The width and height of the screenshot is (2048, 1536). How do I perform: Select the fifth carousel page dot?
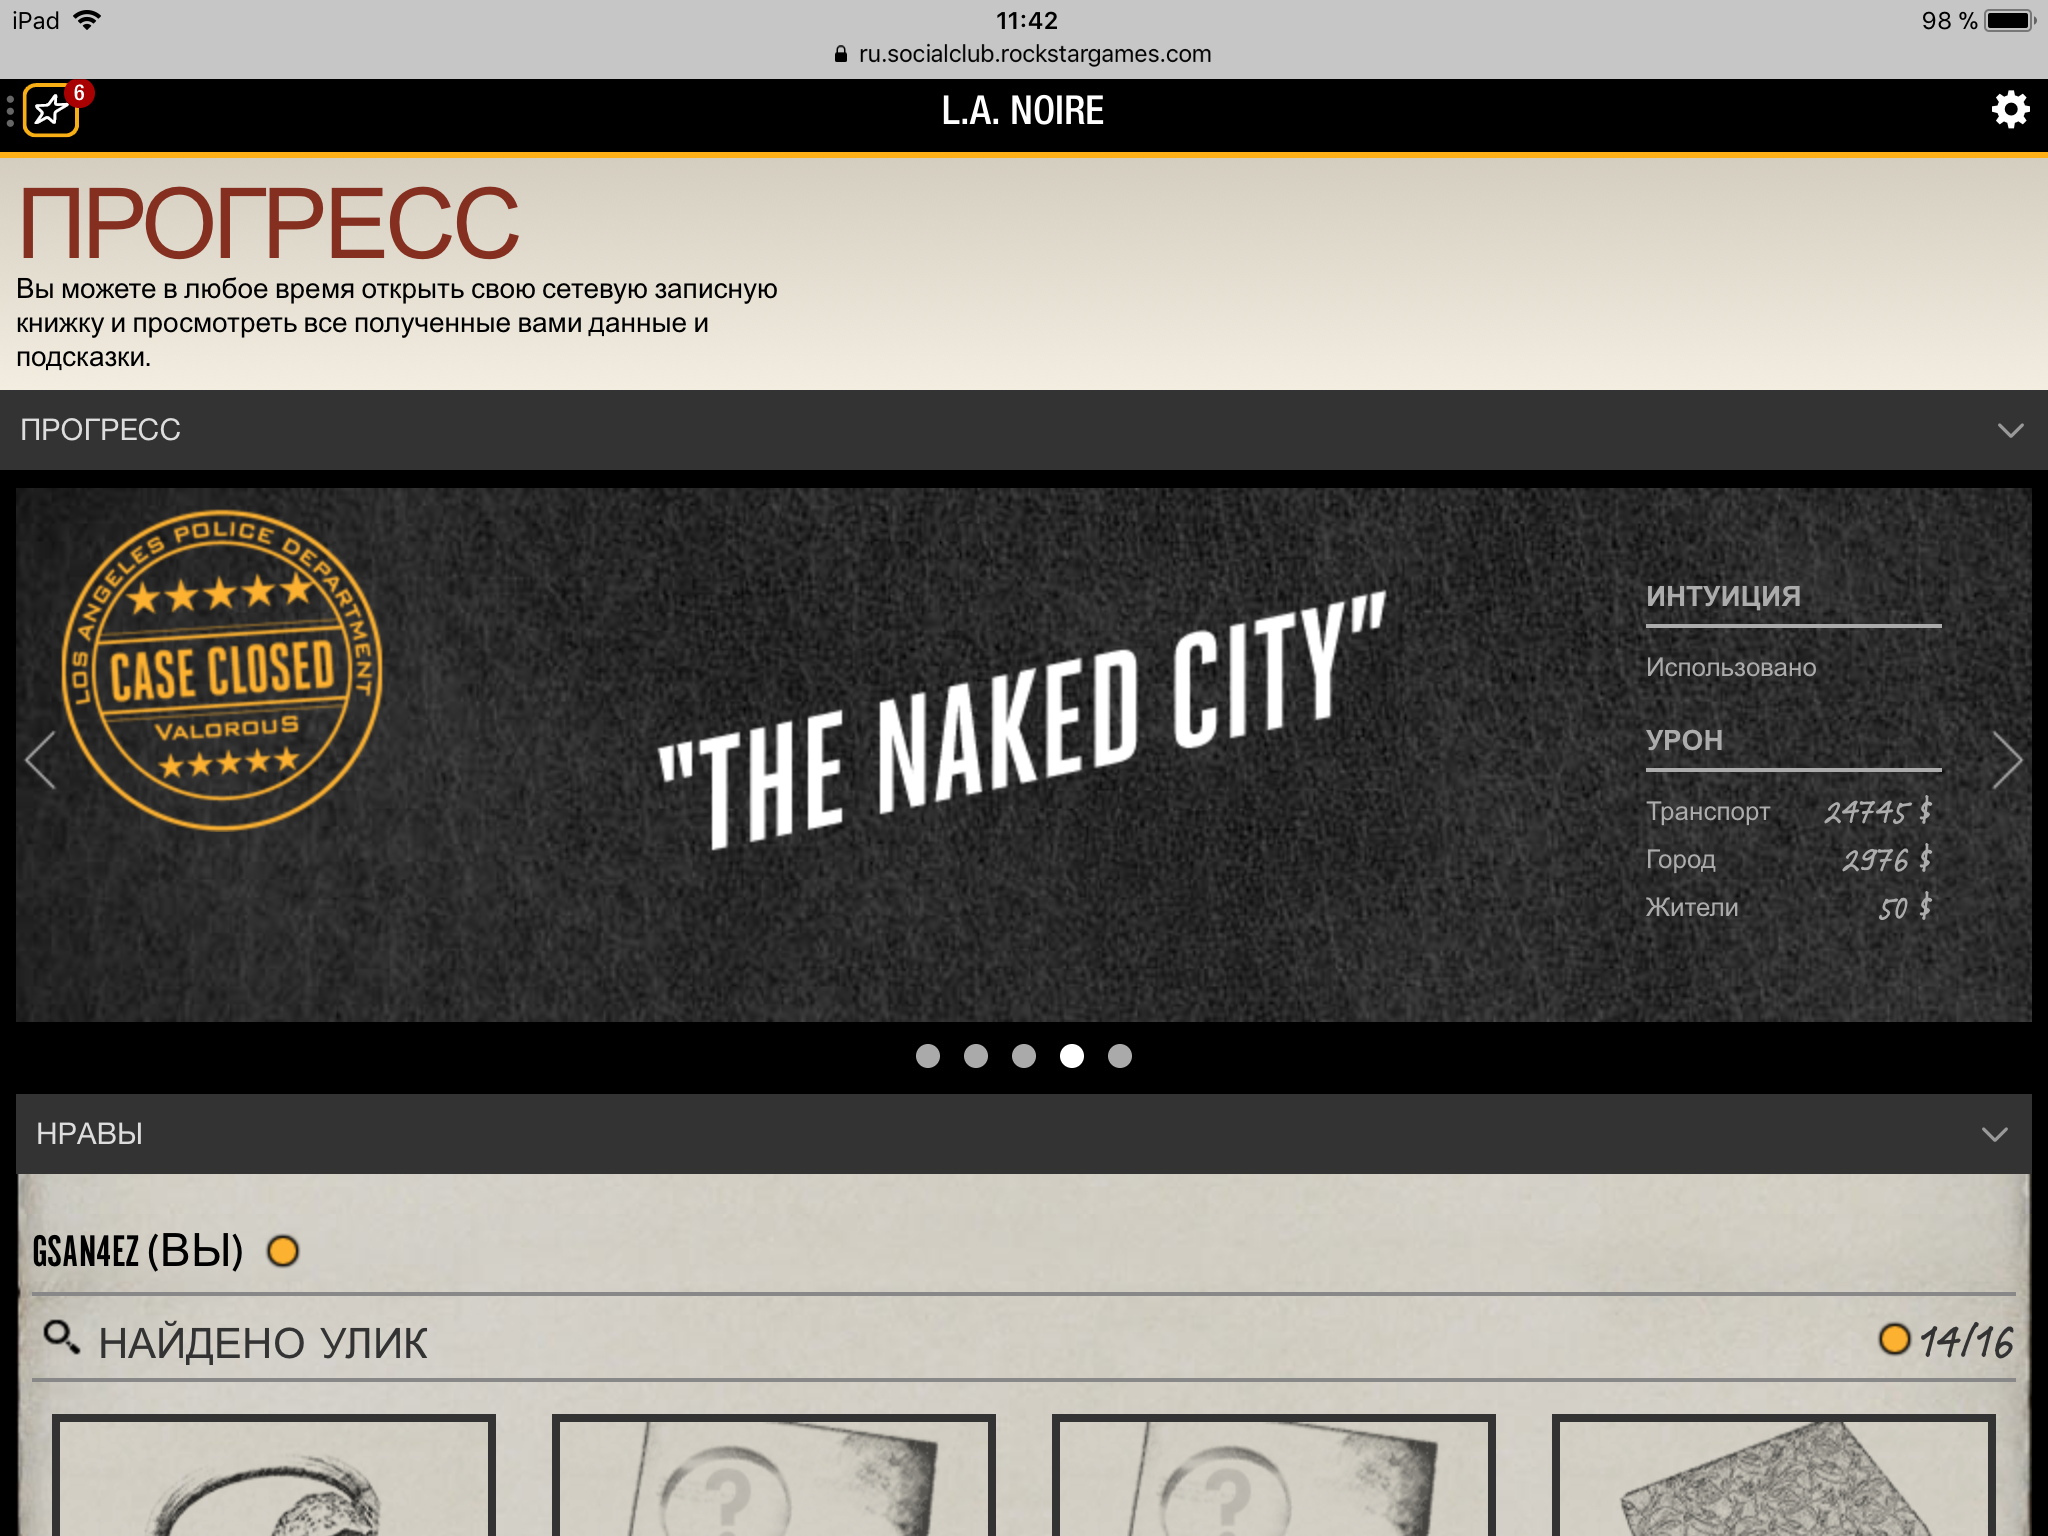tap(1120, 1056)
